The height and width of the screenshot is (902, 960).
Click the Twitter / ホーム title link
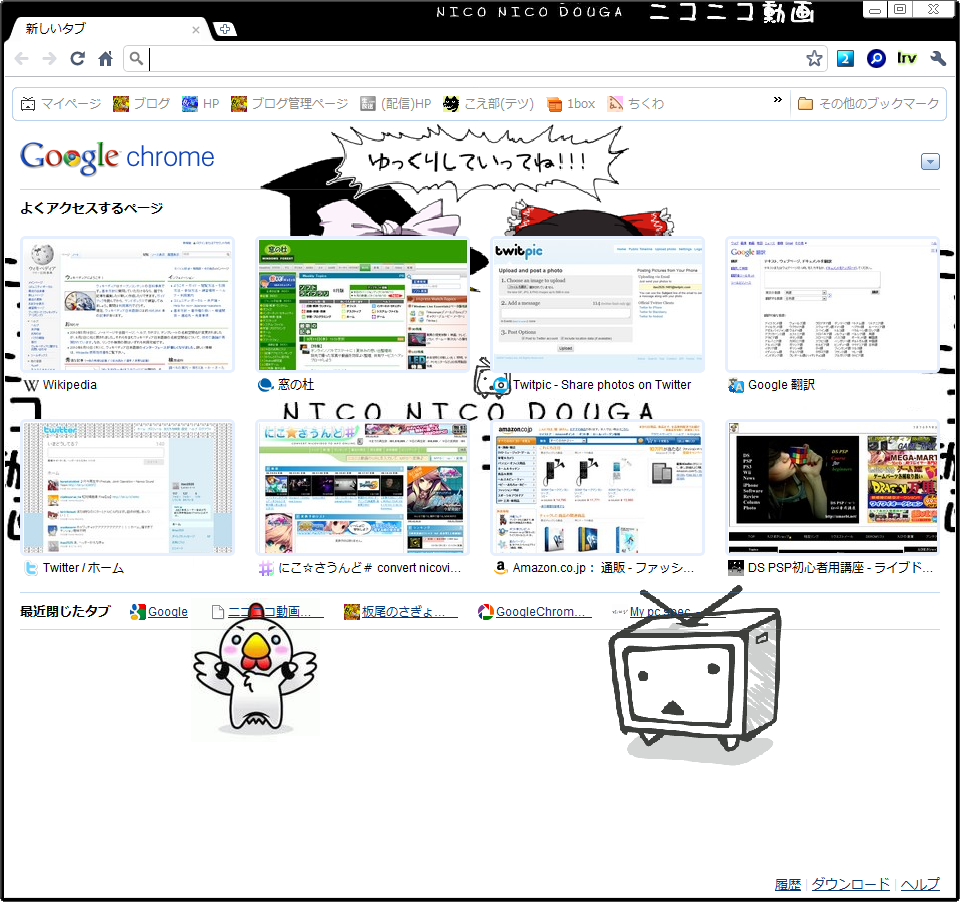pyautogui.click(x=83, y=568)
